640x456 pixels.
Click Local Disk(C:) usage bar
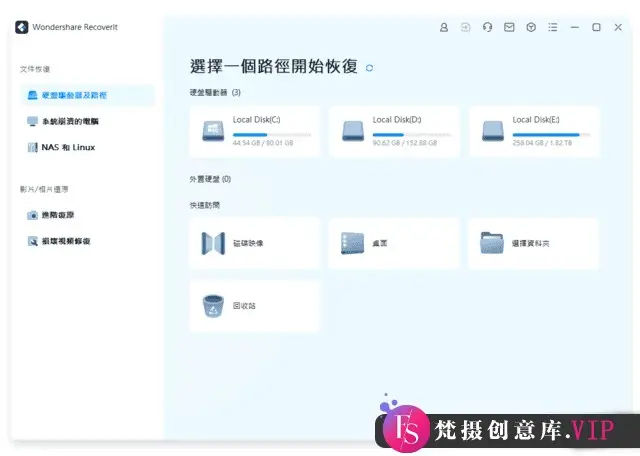pyautogui.click(x=272, y=134)
